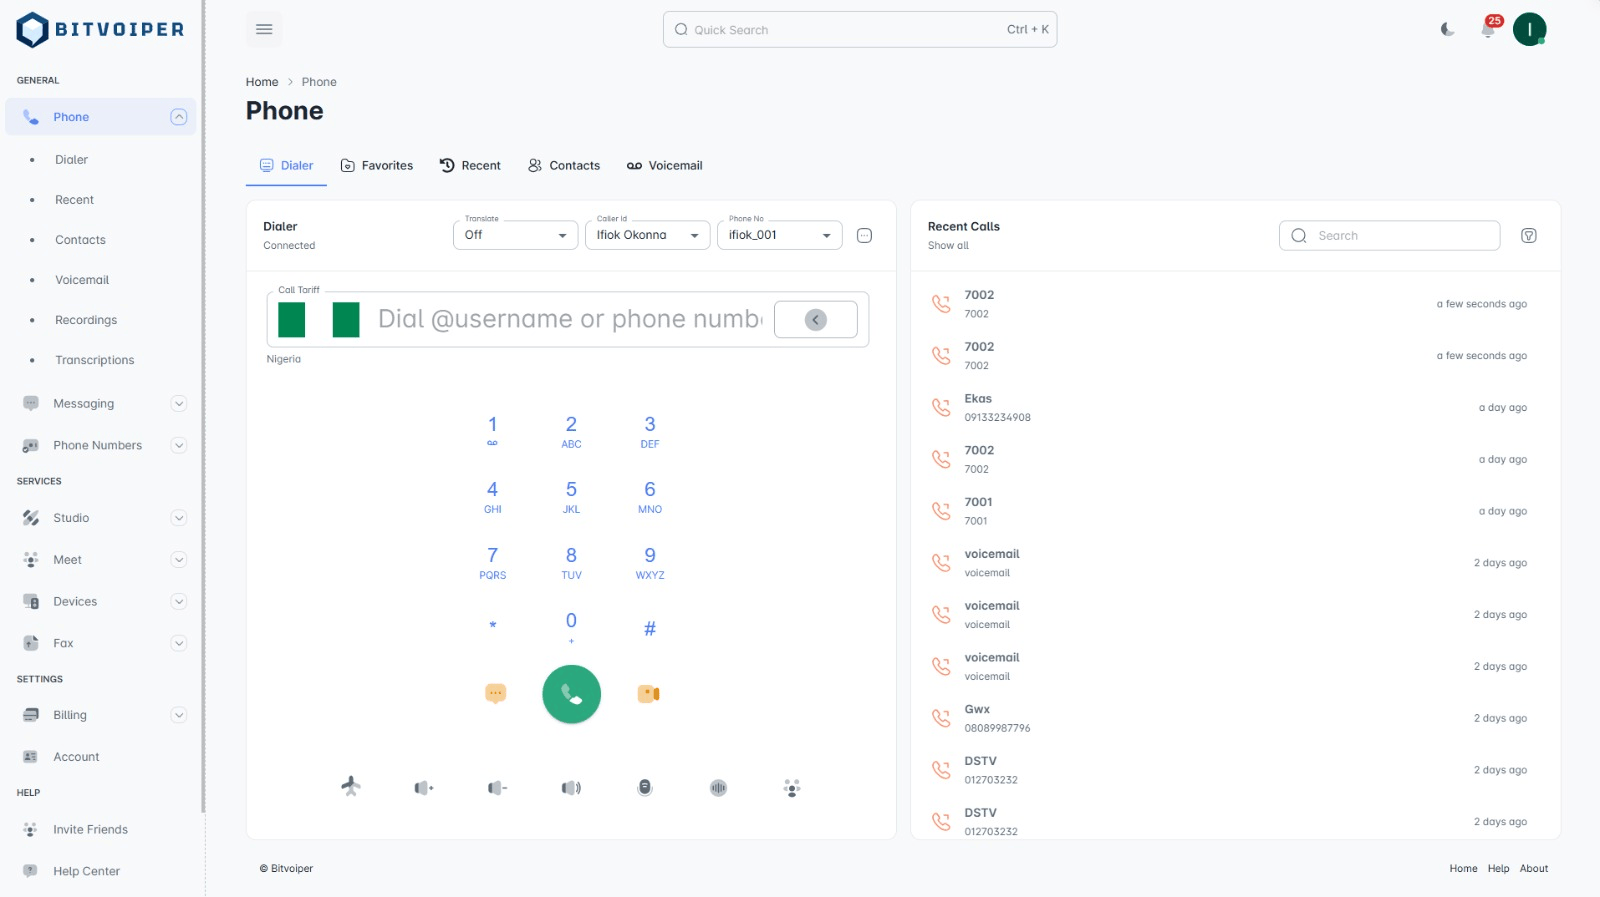
Task: Open the Caller Id dropdown
Action: 647,235
